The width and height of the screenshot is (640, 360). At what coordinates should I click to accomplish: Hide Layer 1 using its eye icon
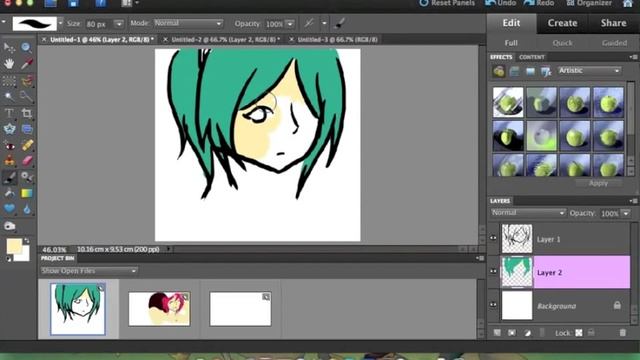(x=493, y=238)
